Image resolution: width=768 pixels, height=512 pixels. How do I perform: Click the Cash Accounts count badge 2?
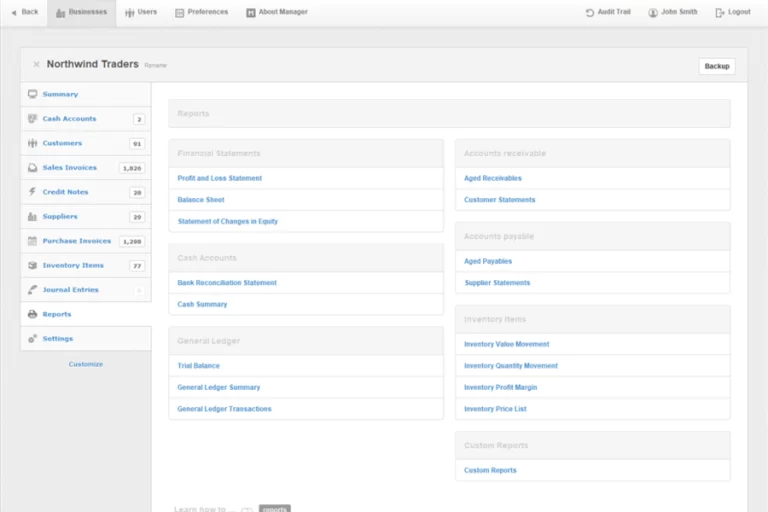pyautogui.click(x=139, y=119)
